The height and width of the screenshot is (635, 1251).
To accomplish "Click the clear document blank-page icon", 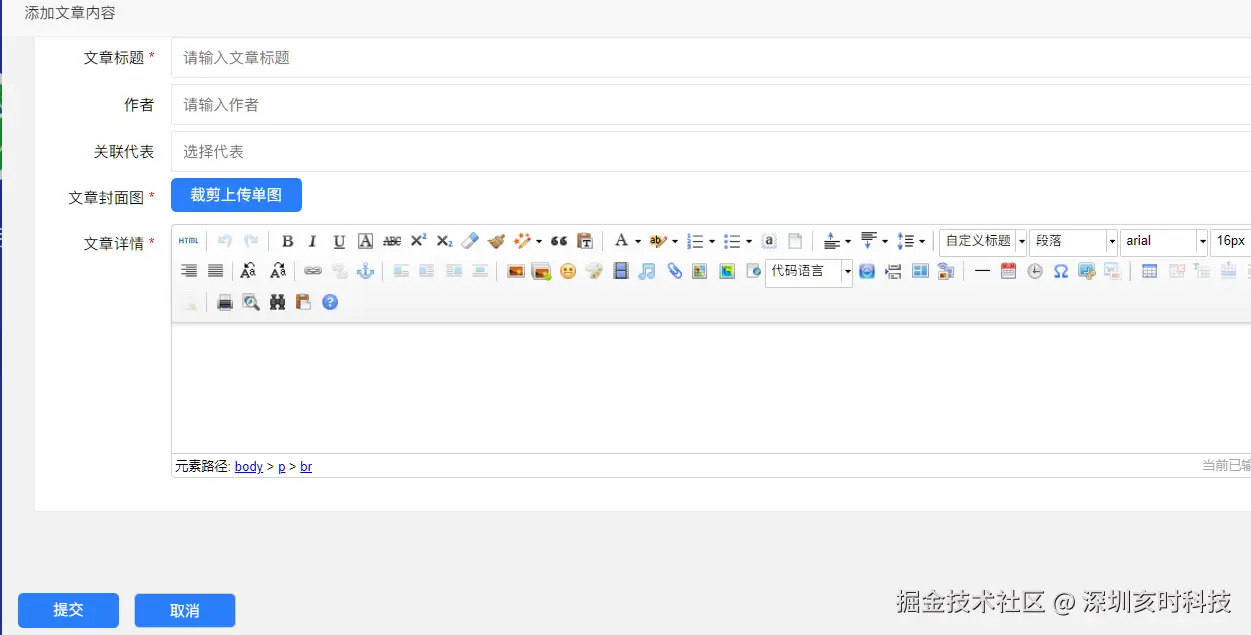I will (x=795, y=241).
